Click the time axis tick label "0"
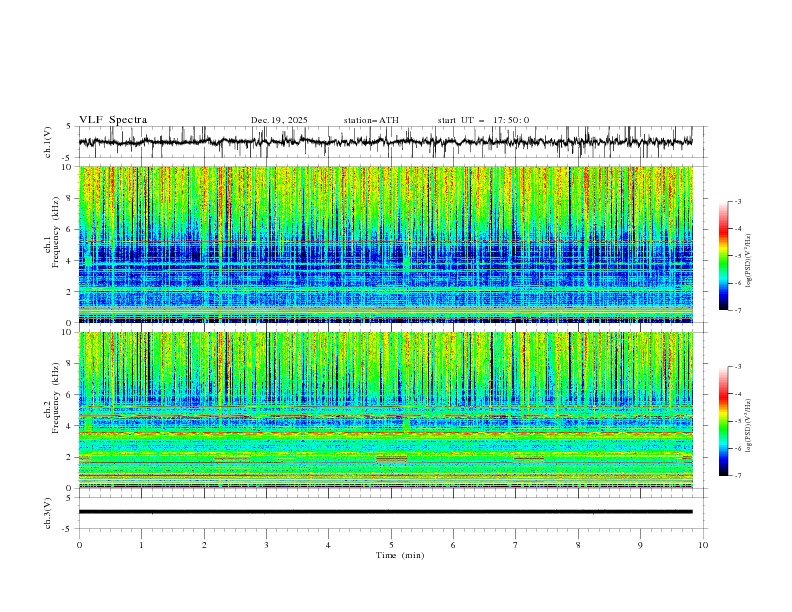 pyautogui.click(x=79, y=545)
